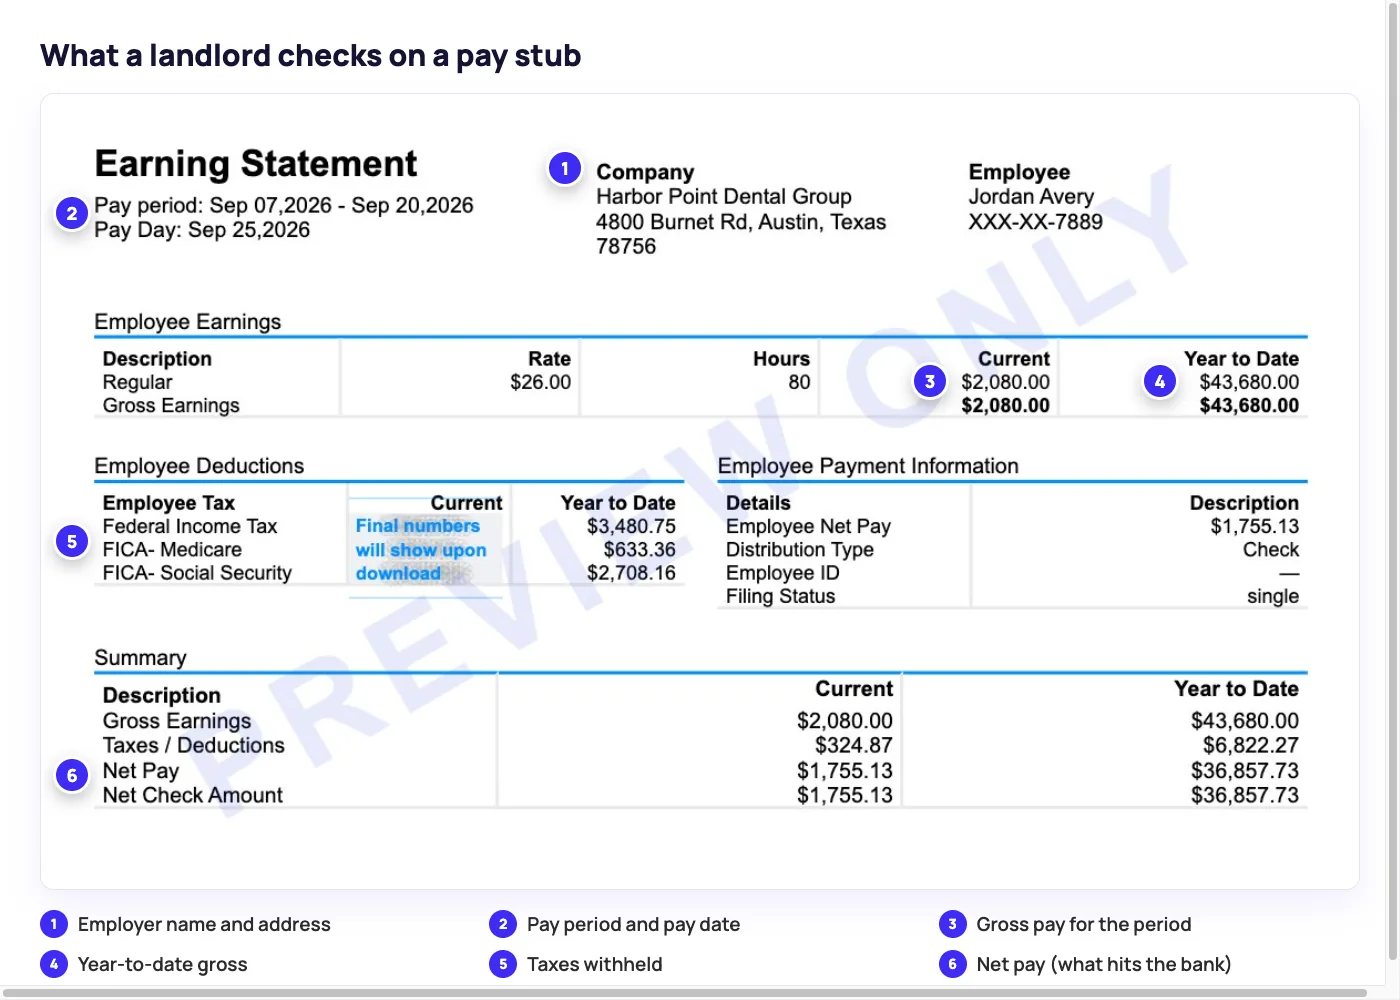Click Social Security year-to-date "$2,708.16"
Screen dimensions: 1400x1000
click(631, 573)
